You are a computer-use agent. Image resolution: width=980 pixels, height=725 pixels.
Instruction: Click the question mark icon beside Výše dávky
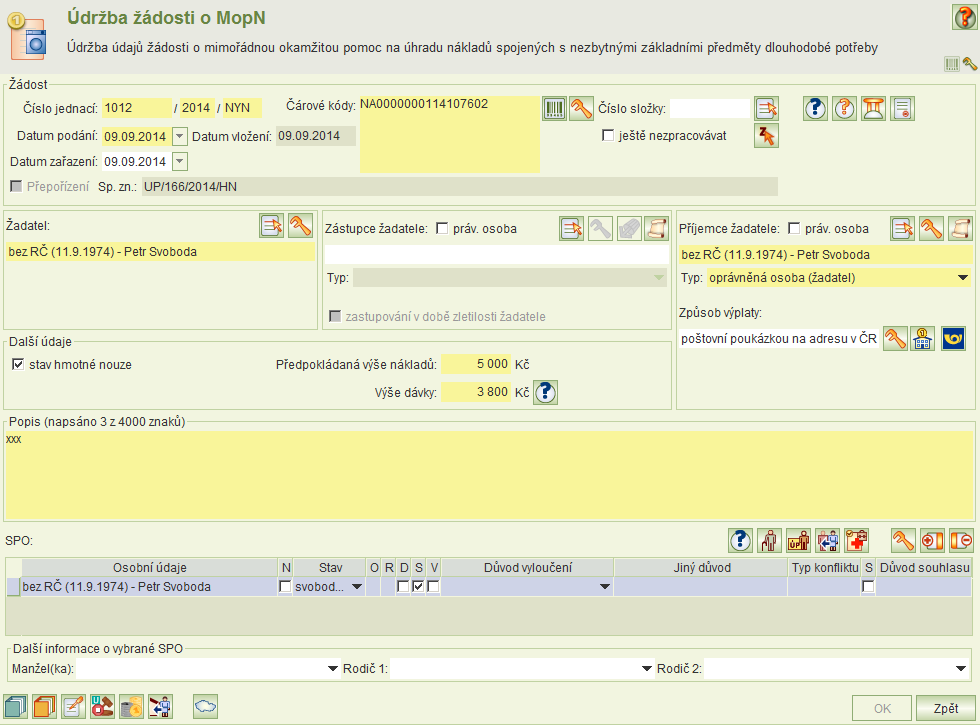tap(545, 392)
